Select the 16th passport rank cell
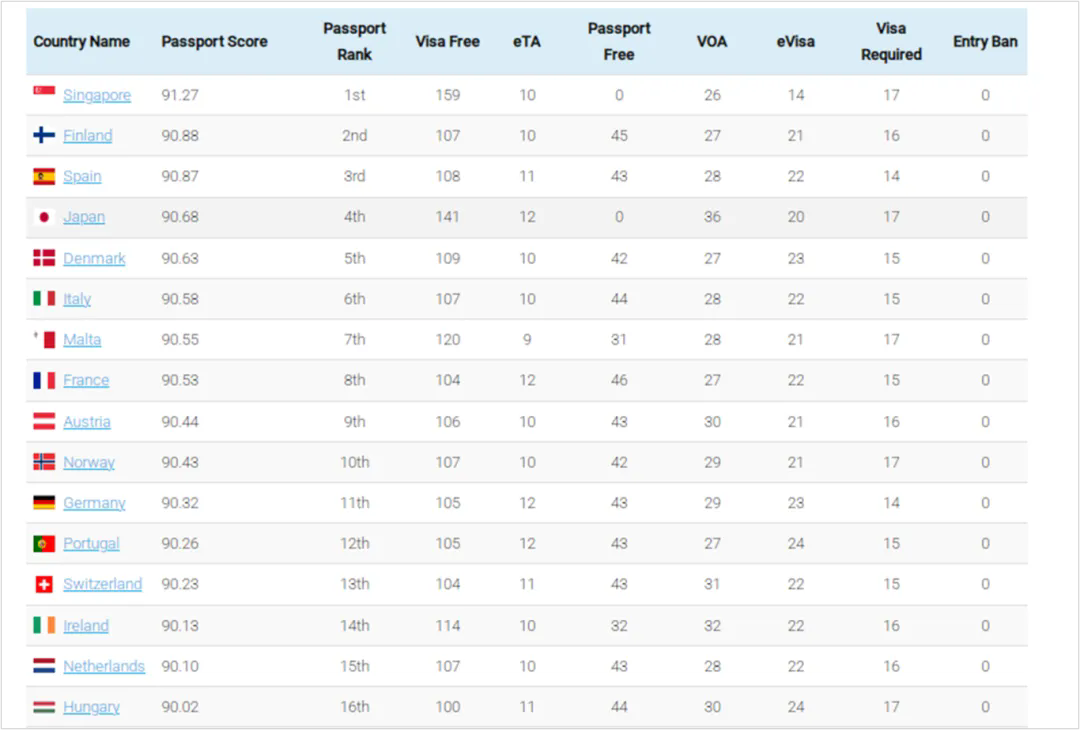Viewport: 1080px width, 730px height. click(x=355, y=707)
